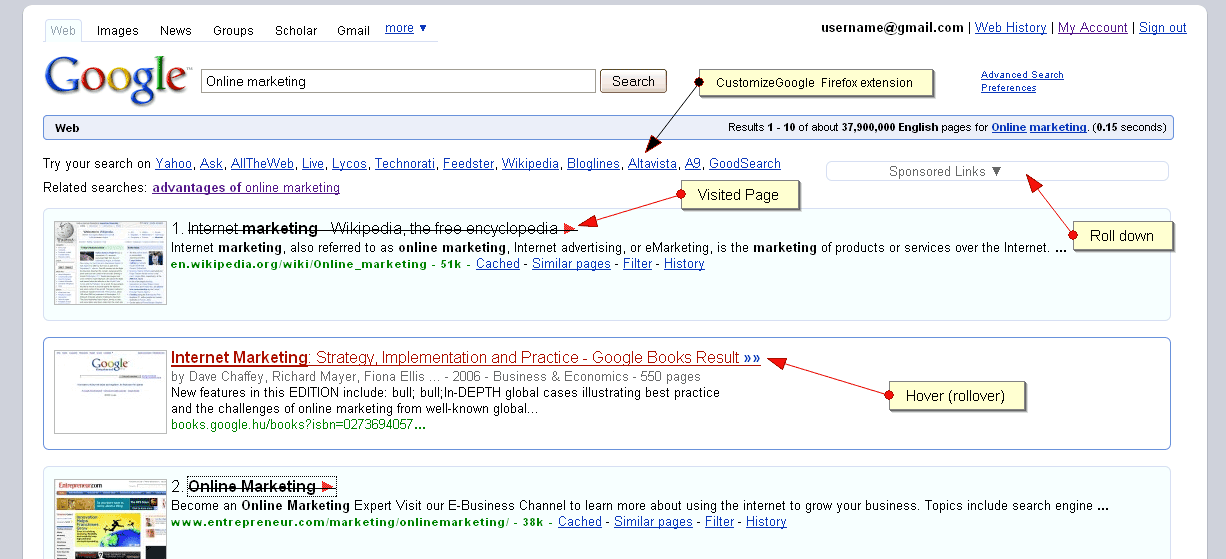The image size is (1226, 559).
Task: Open History link for the entrepreneur.com result
Action: tap(766, 522)
